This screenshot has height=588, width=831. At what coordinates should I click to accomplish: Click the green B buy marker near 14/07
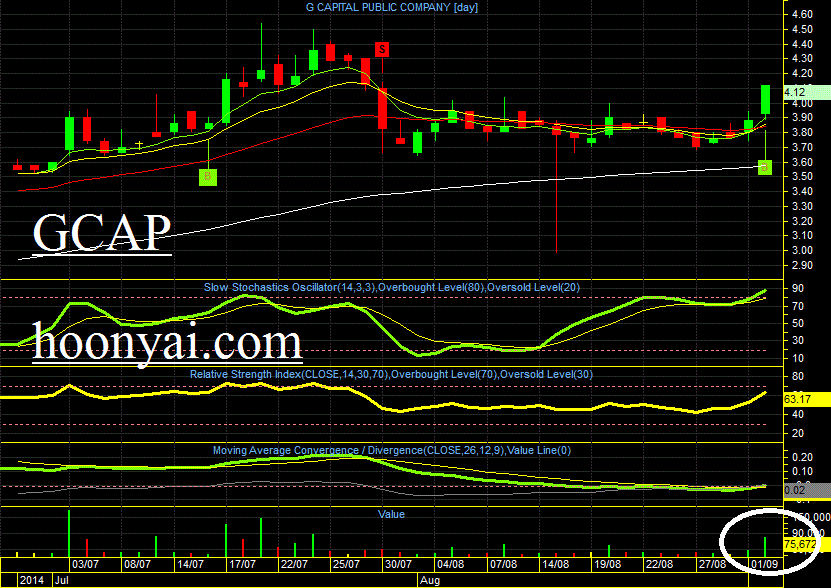pos(208,177)
